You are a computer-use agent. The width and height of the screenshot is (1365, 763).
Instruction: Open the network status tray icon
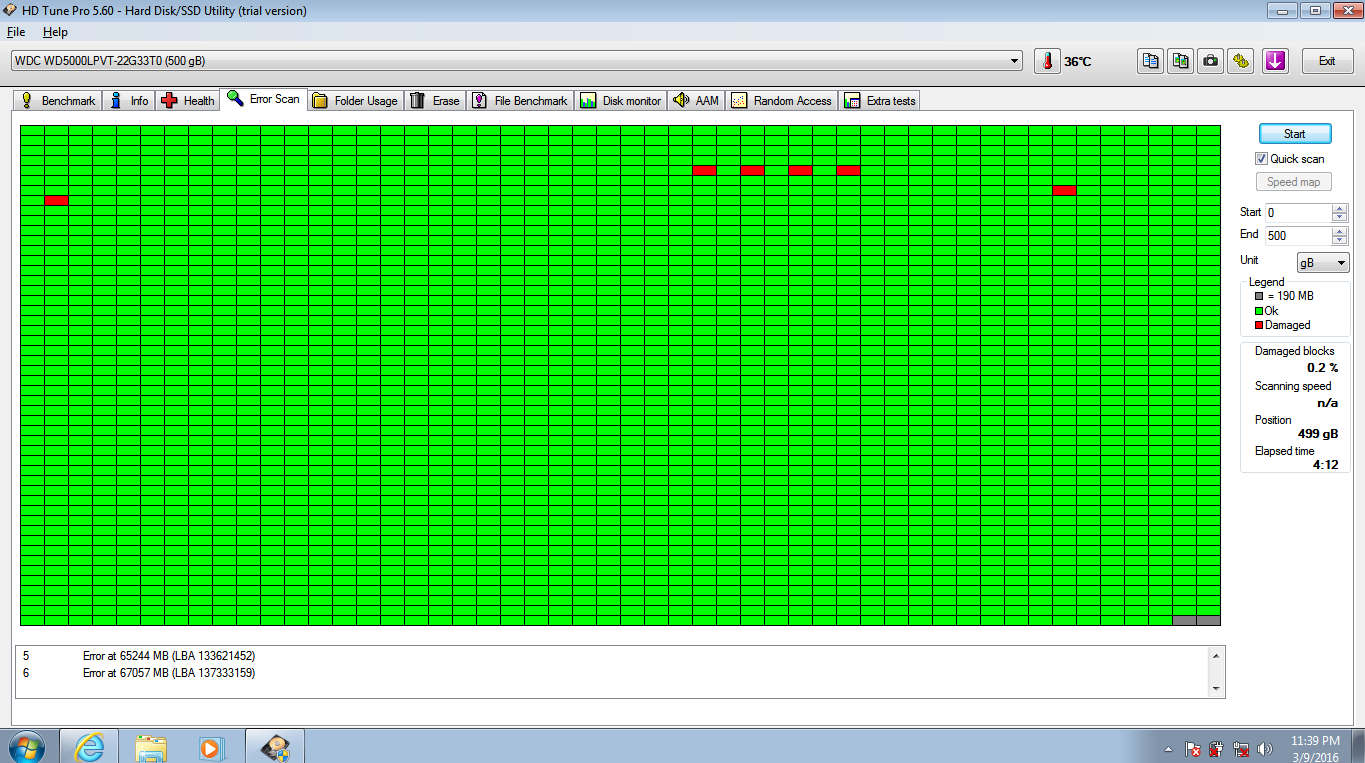[1241, 748]
